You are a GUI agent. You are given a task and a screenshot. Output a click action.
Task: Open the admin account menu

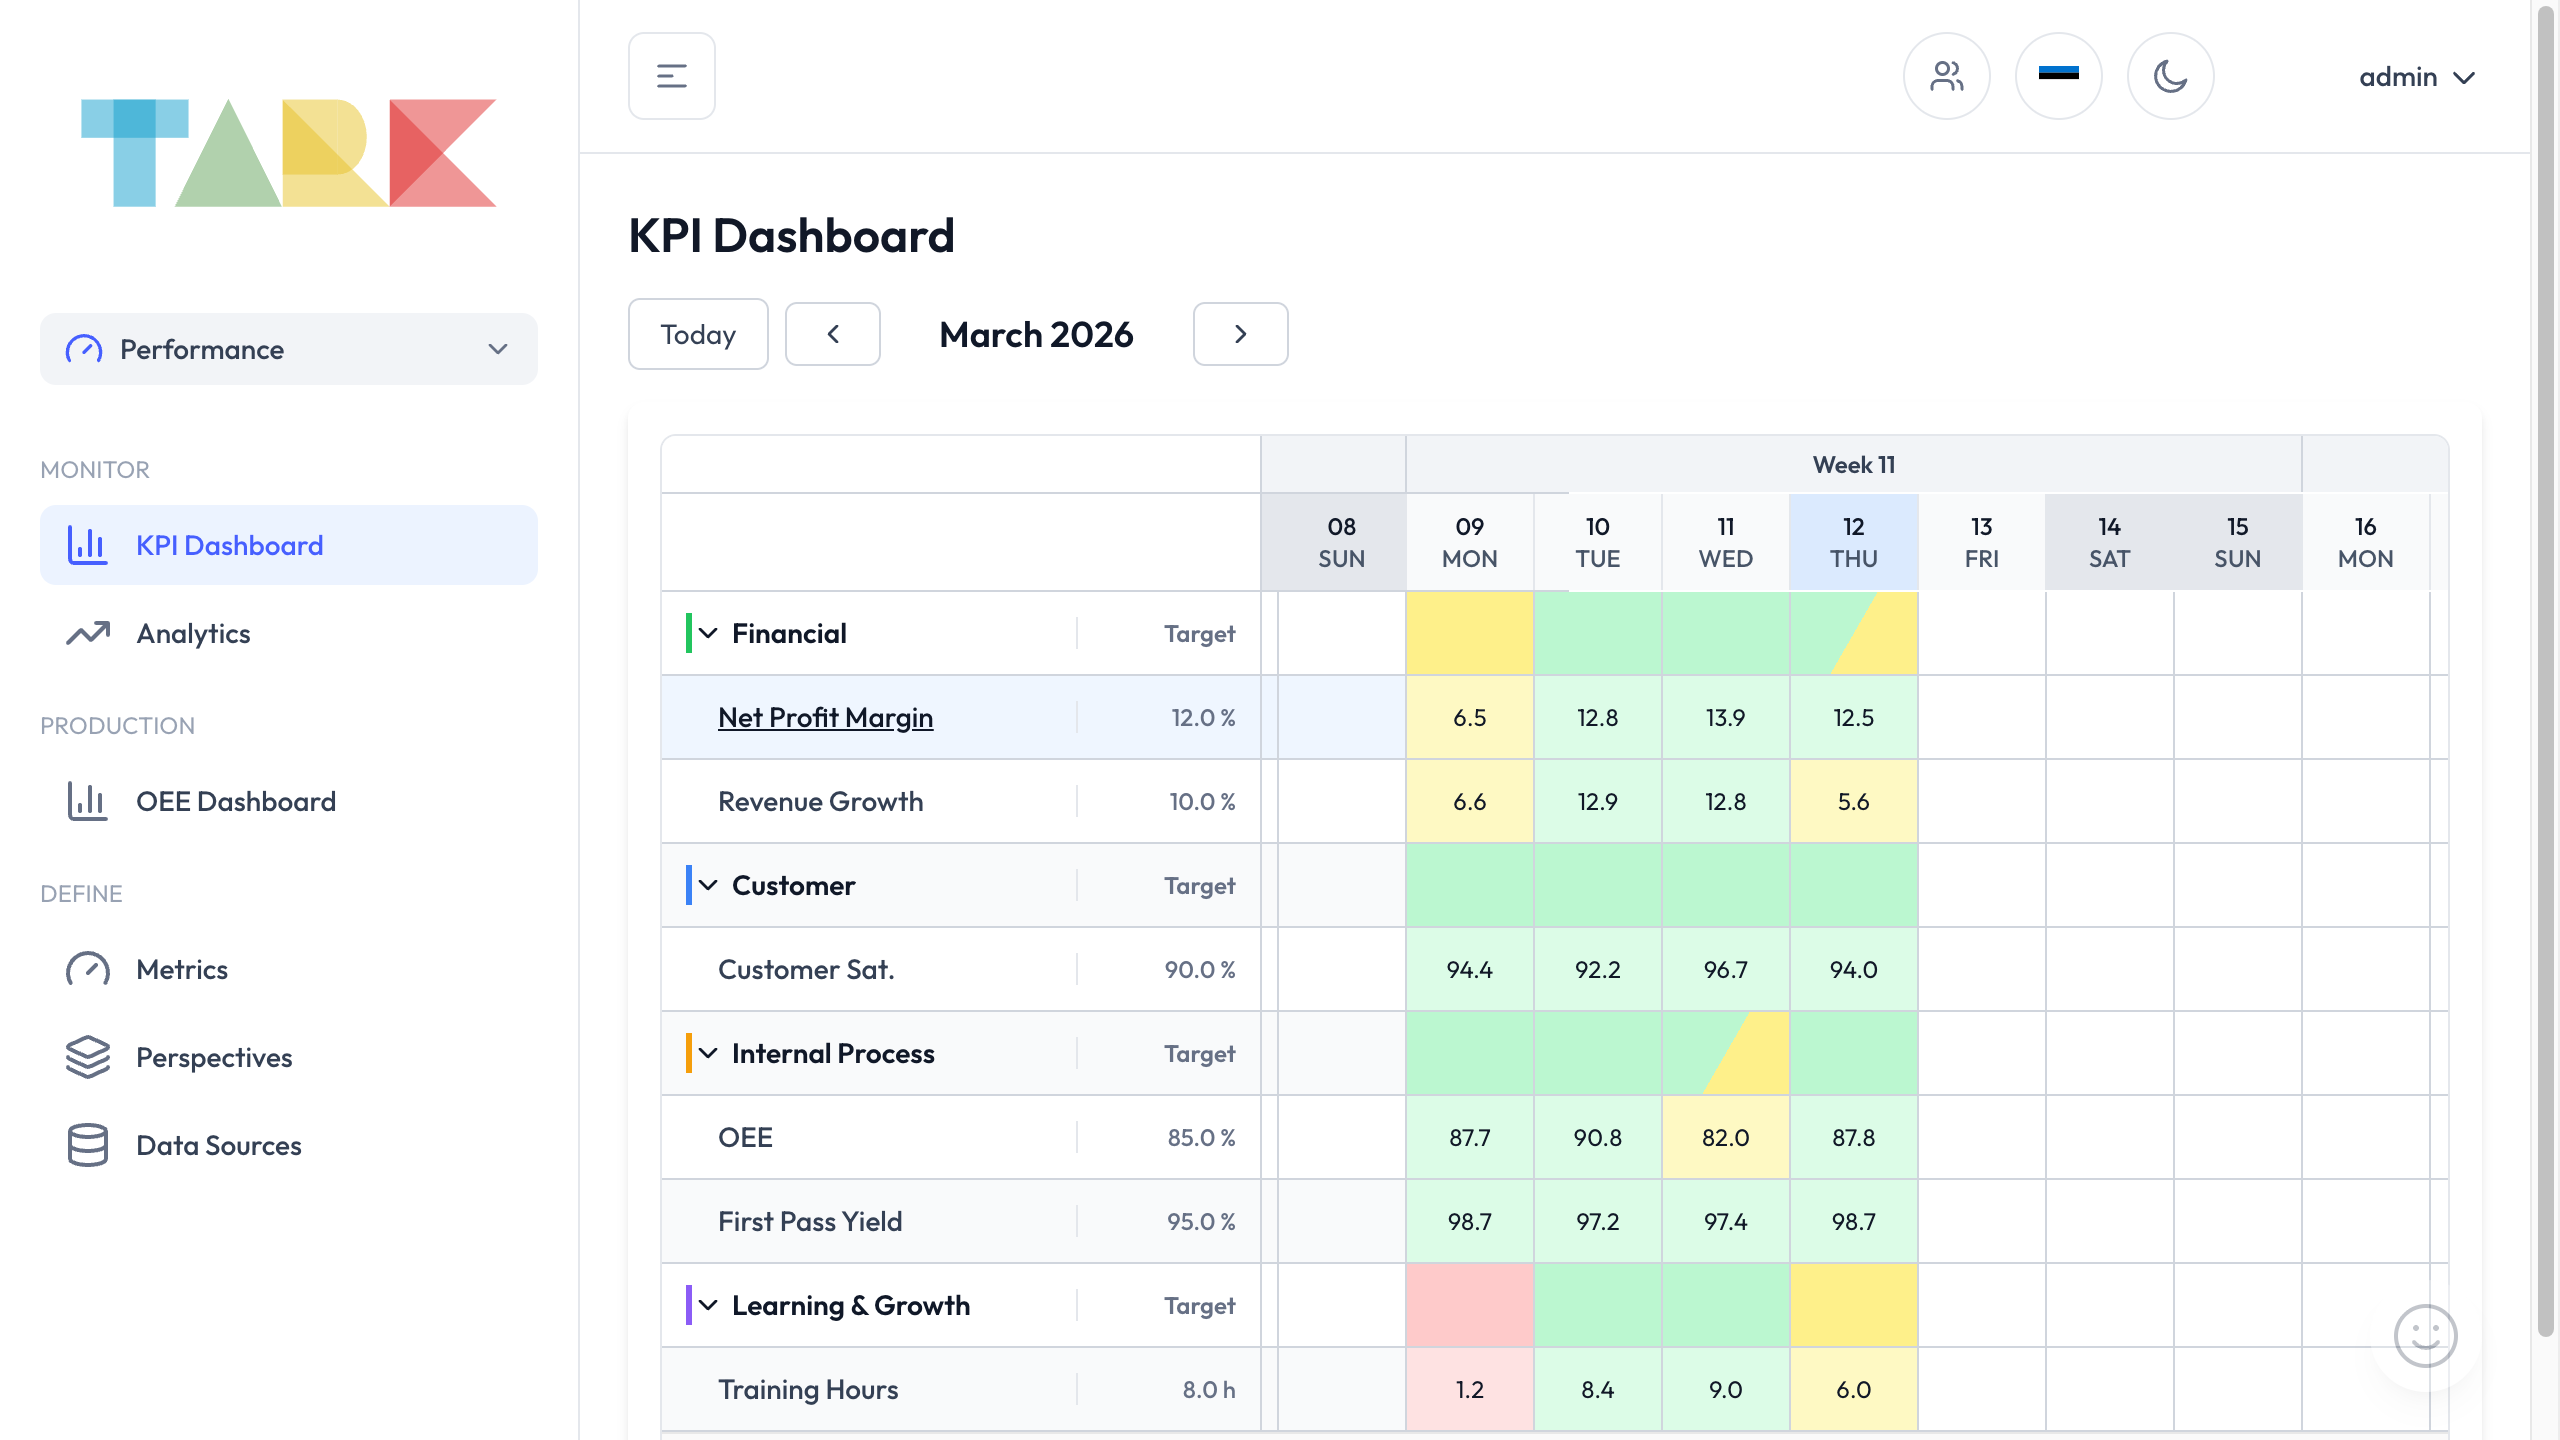pyautogui.click(x=2418, y=76)
